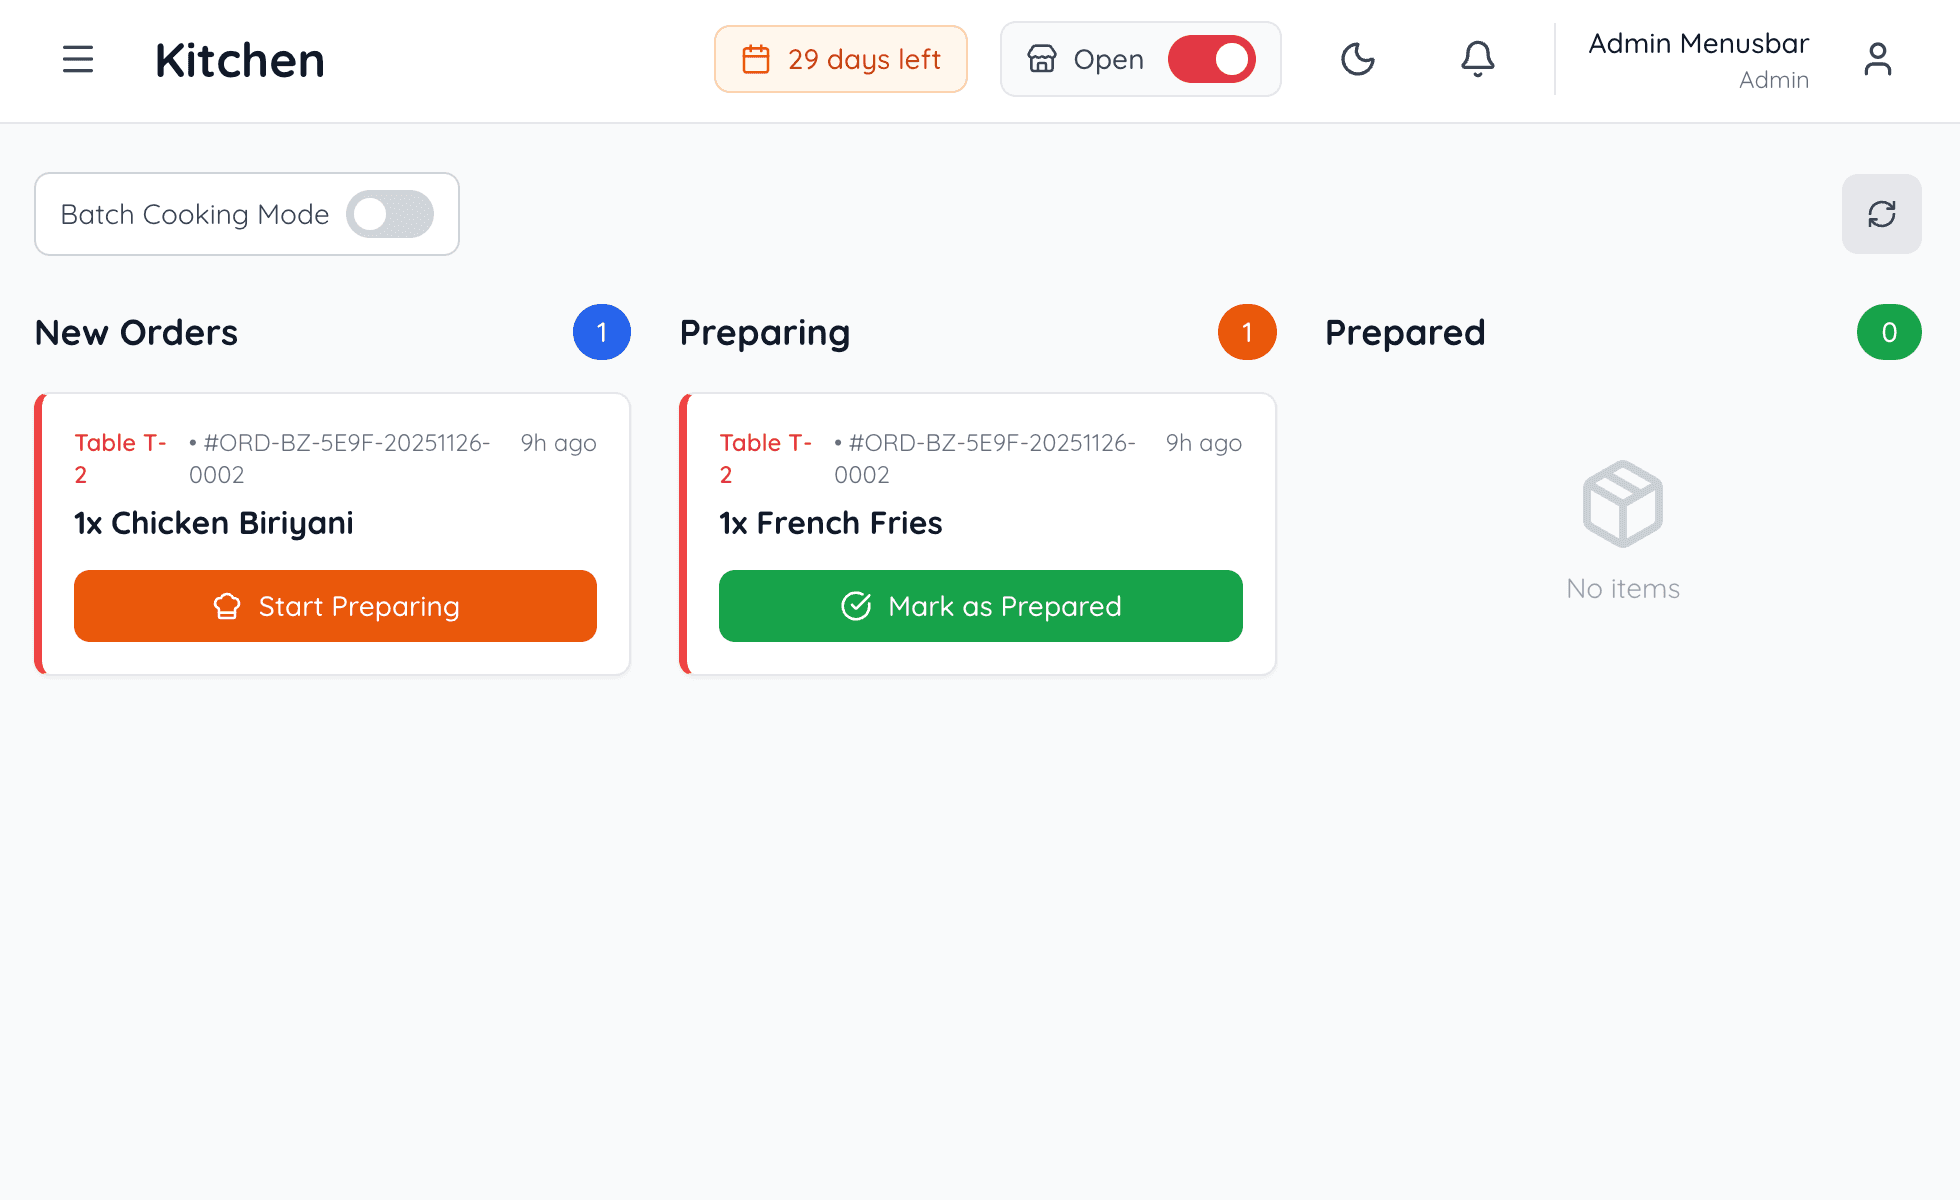Screen dimensions: 1960x1200
Task: Click the storefront icon next to Open
Action: 1041,59
